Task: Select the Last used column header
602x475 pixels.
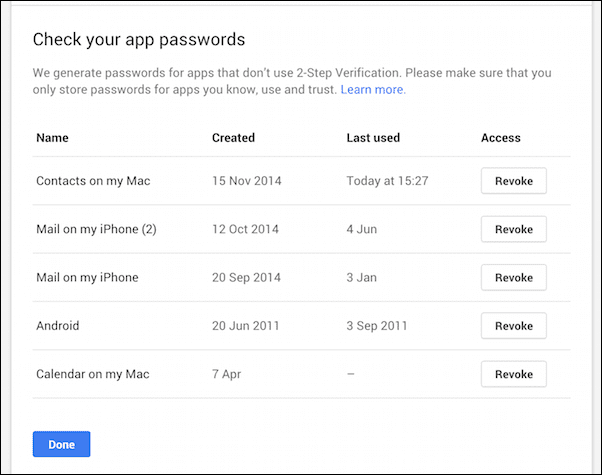Action: point(373,137)
